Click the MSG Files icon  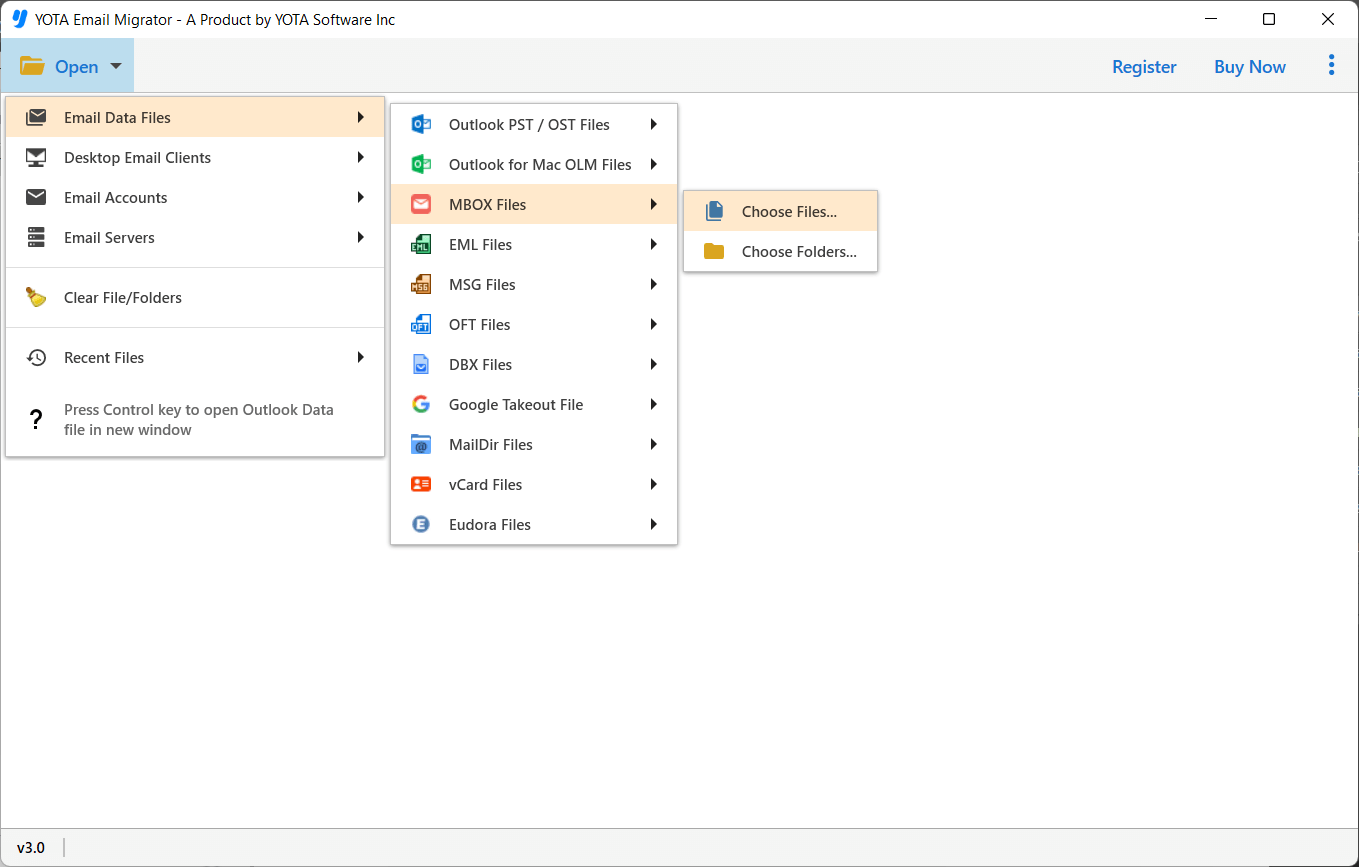pos(421,284)
